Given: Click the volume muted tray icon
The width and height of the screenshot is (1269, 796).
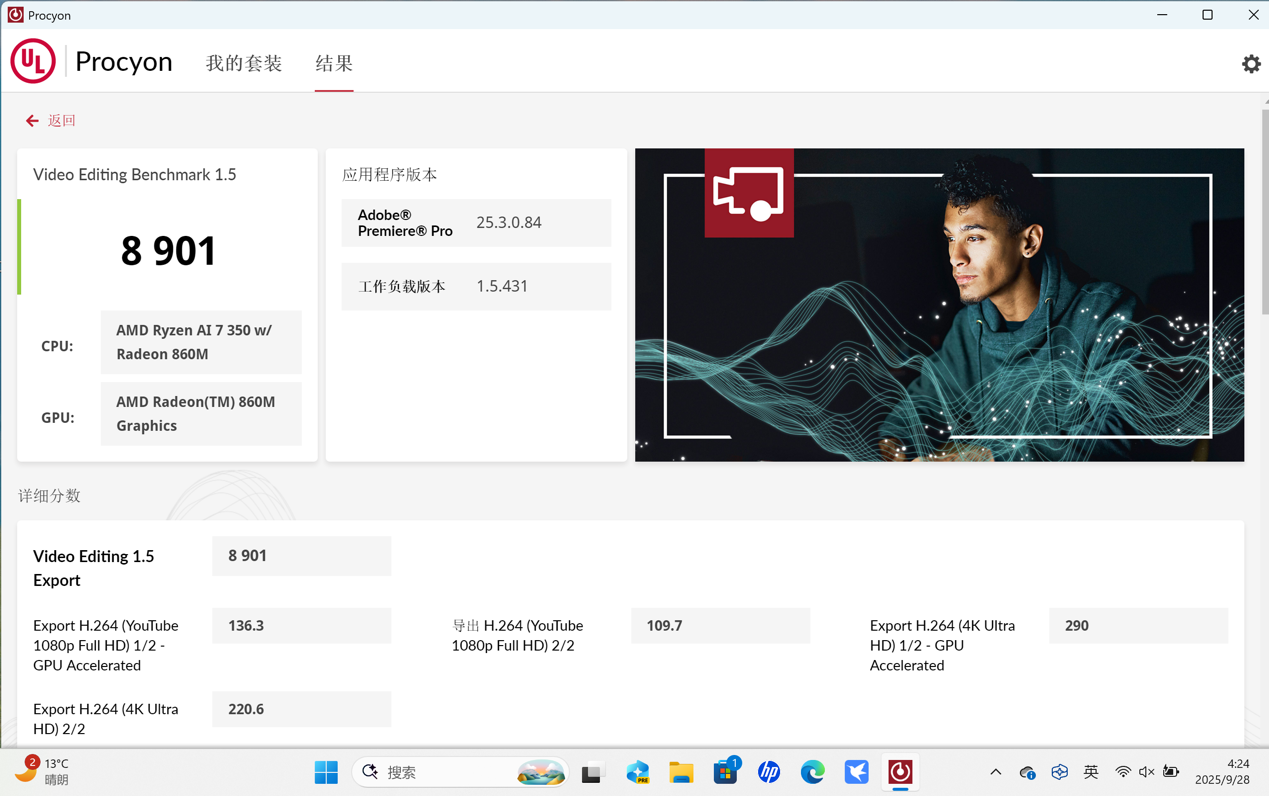Looking at the screenshot, I should pyautogui.click(x=1147, y=772).
